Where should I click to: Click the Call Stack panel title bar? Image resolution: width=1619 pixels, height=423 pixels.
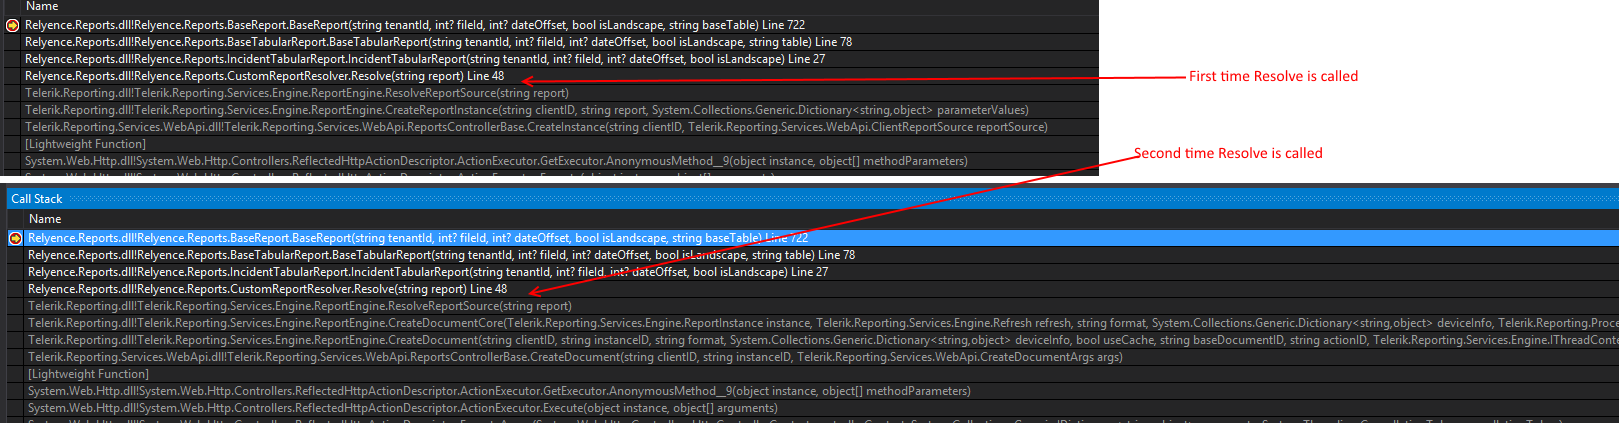(x=812, y=199)
